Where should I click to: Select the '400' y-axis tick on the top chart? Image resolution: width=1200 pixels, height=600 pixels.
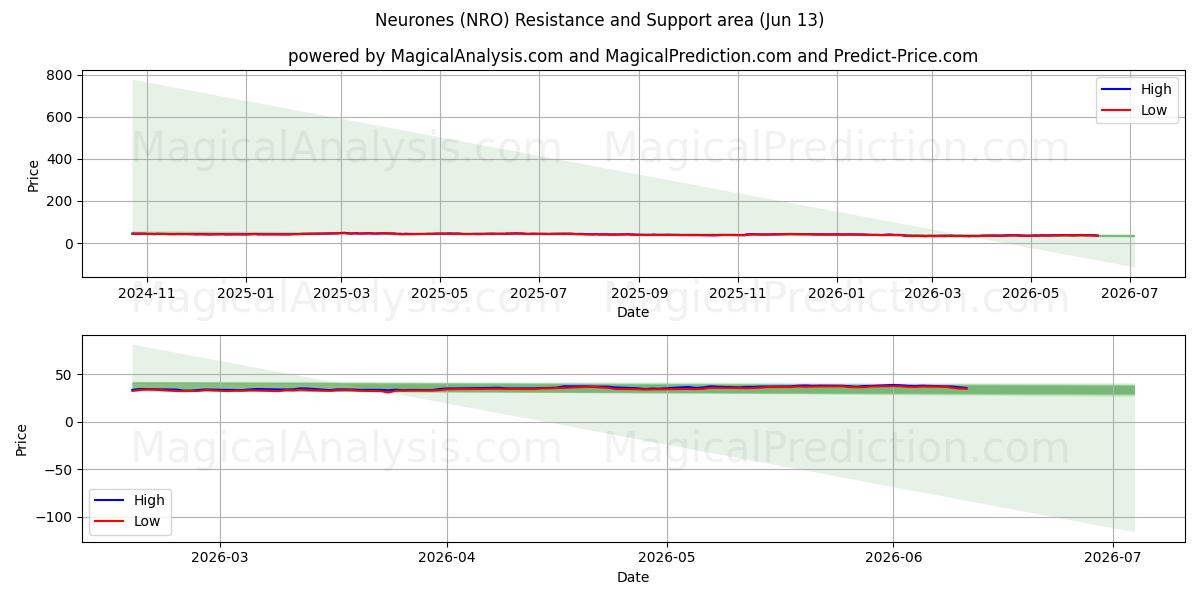(59, 159)
